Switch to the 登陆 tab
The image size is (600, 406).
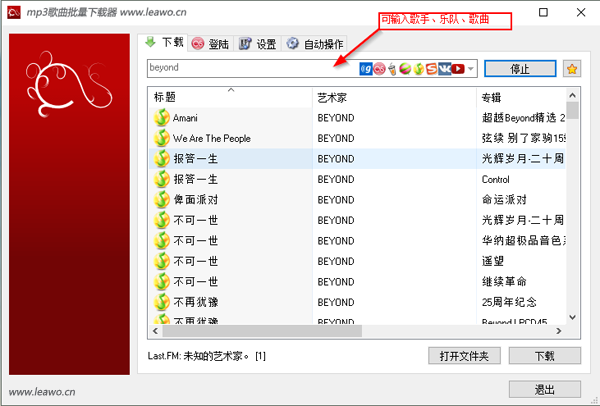211,44
